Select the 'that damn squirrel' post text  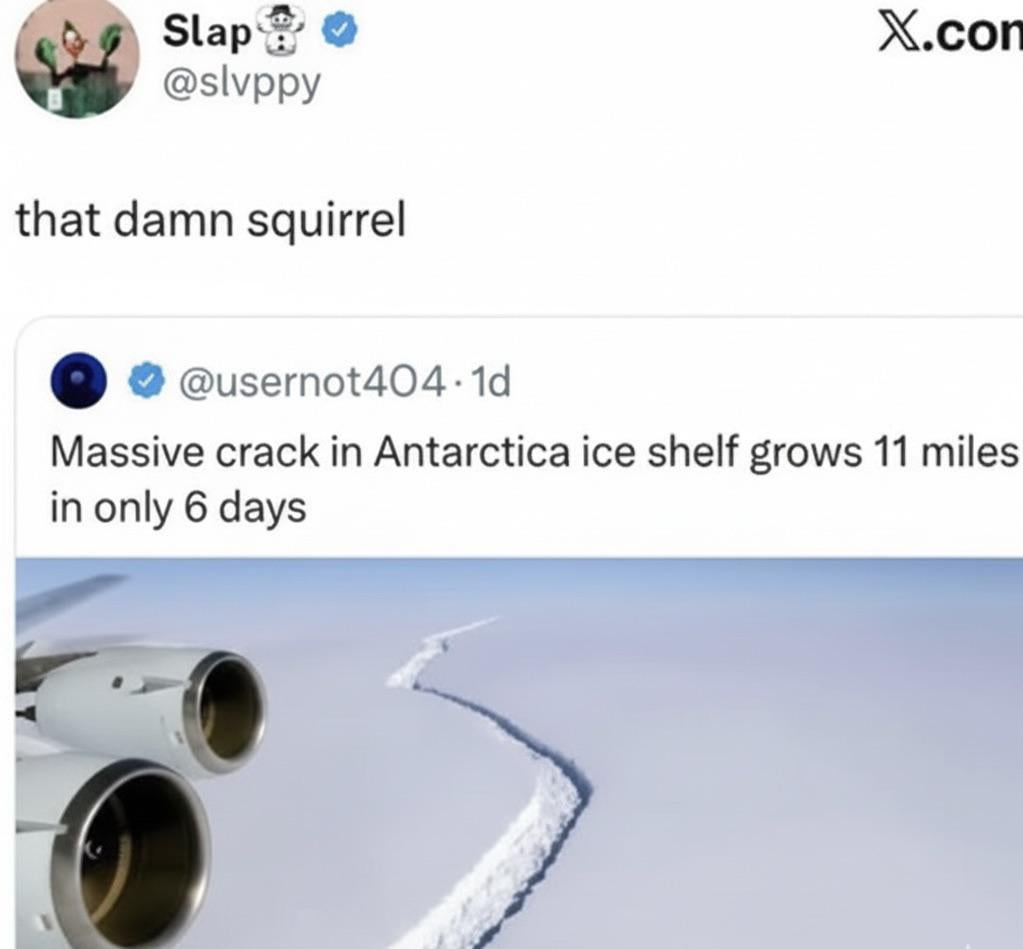[211, 220]
